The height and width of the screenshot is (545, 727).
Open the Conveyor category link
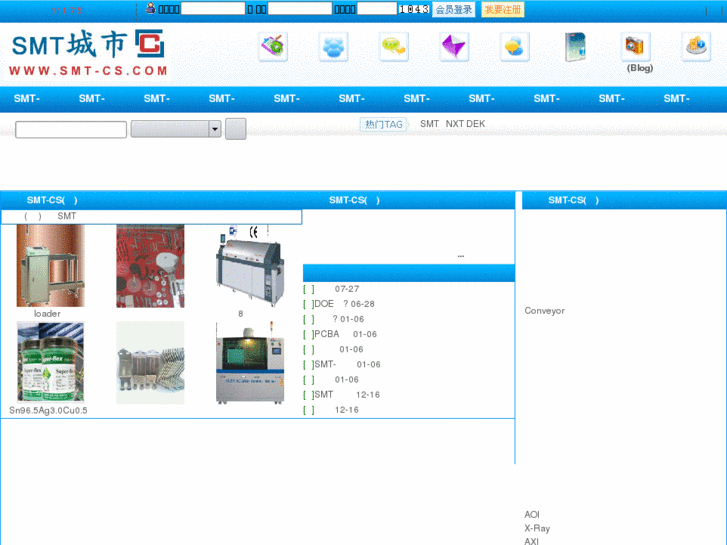point(544,311)
